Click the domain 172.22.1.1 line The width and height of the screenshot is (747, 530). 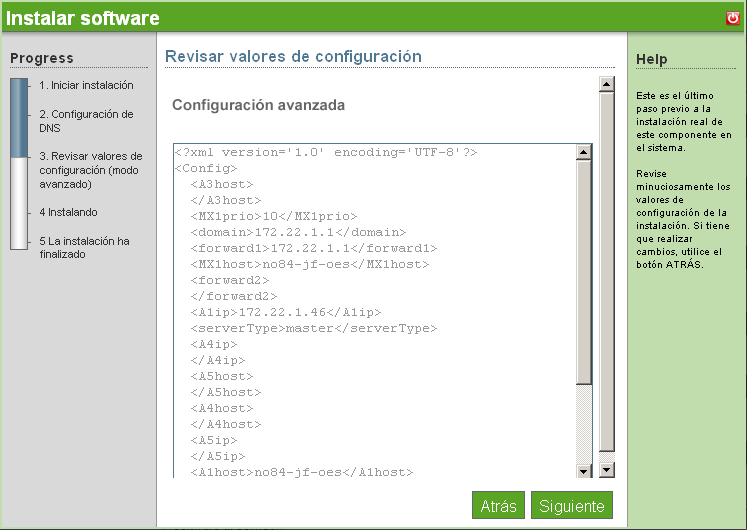298,232
